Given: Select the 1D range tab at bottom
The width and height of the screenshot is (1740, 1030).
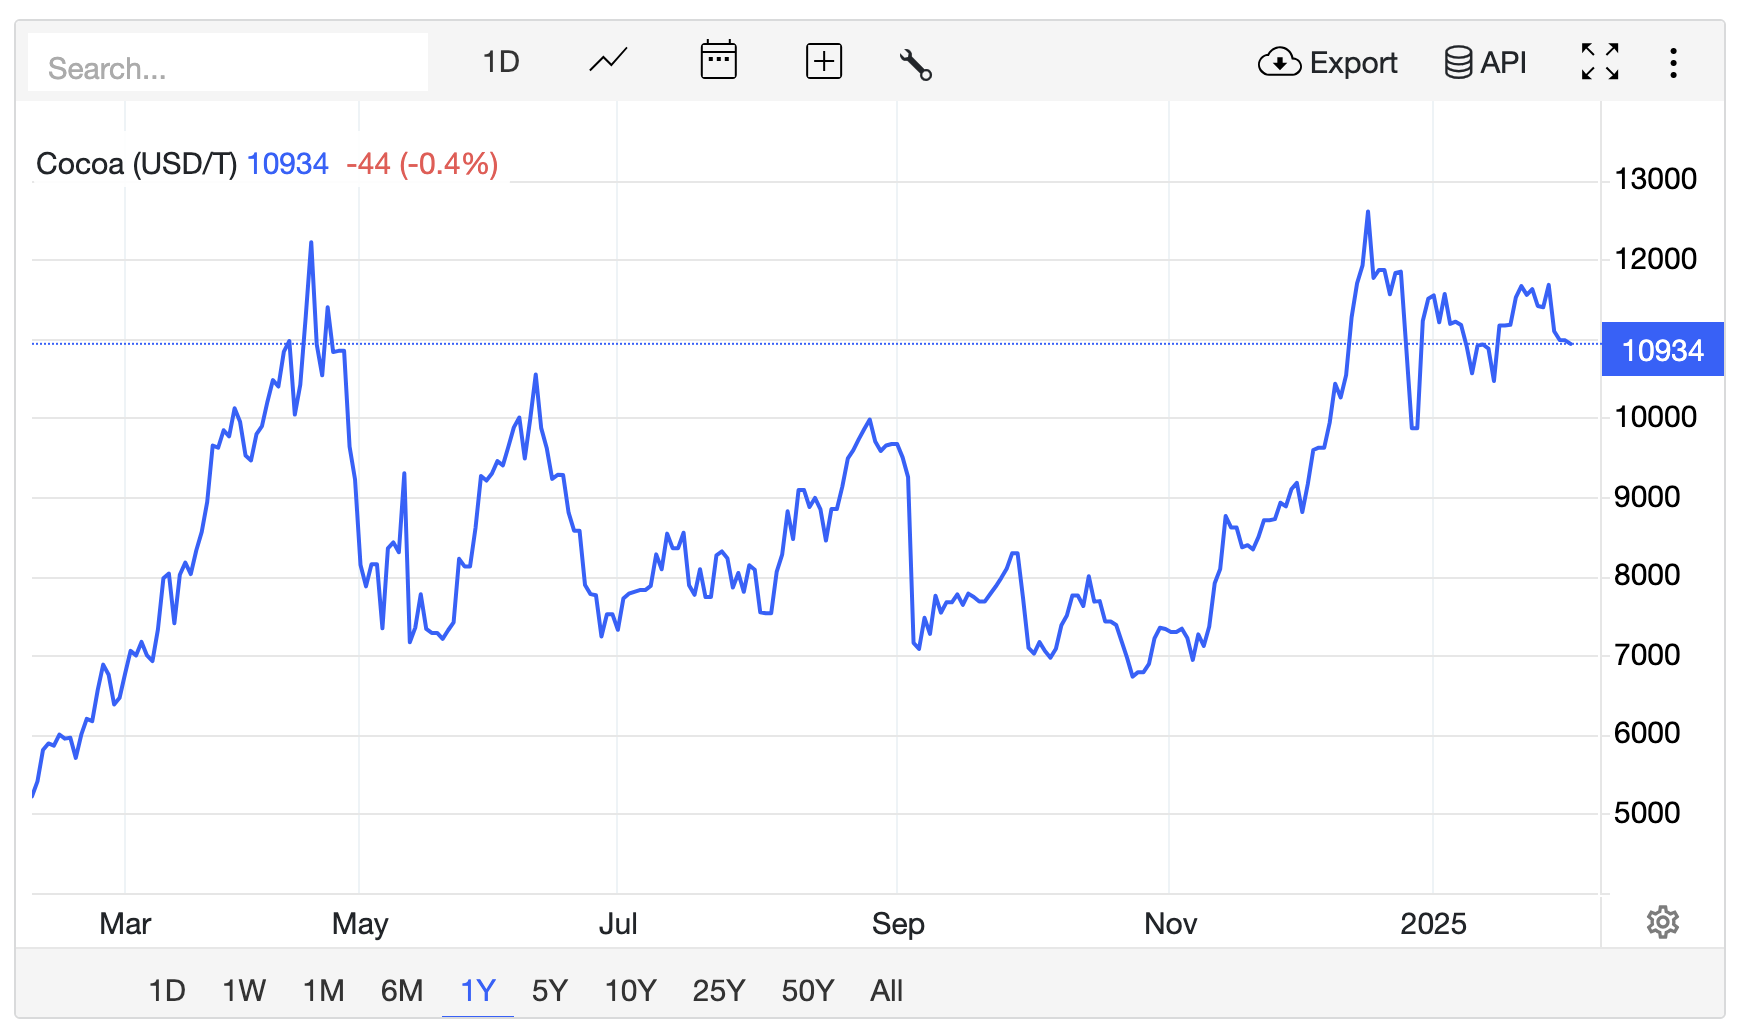Looking at the screenshot, I should pos(167,991).
